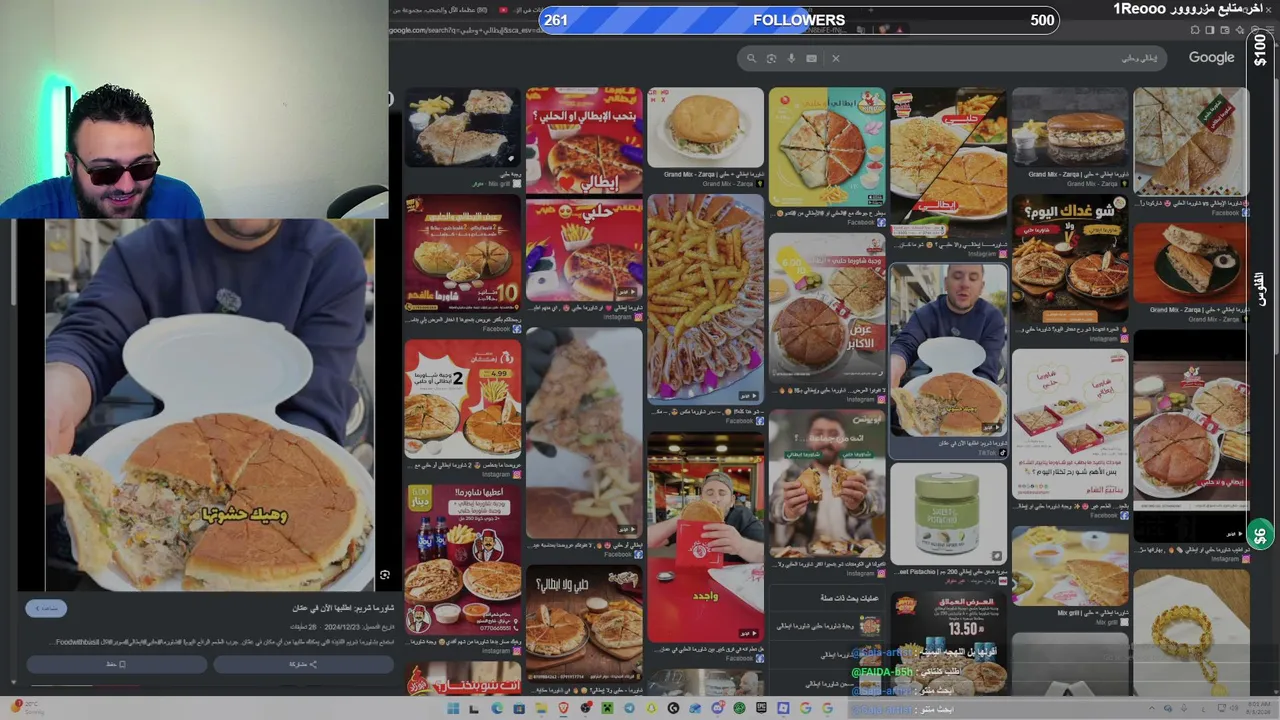Open the man eating in red restaurant image result
The width and height of the screenshot is (1280, 720).
(705, 535)
